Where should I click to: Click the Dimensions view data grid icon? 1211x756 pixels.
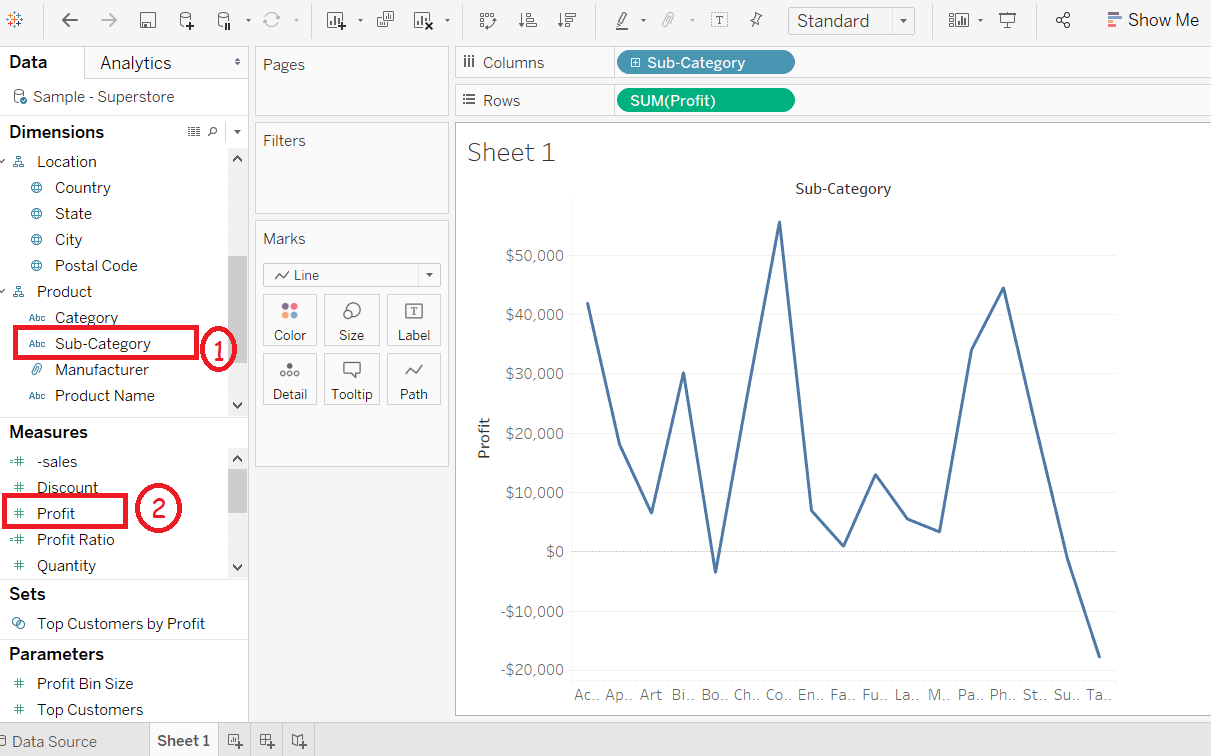[x=194, y=132]
